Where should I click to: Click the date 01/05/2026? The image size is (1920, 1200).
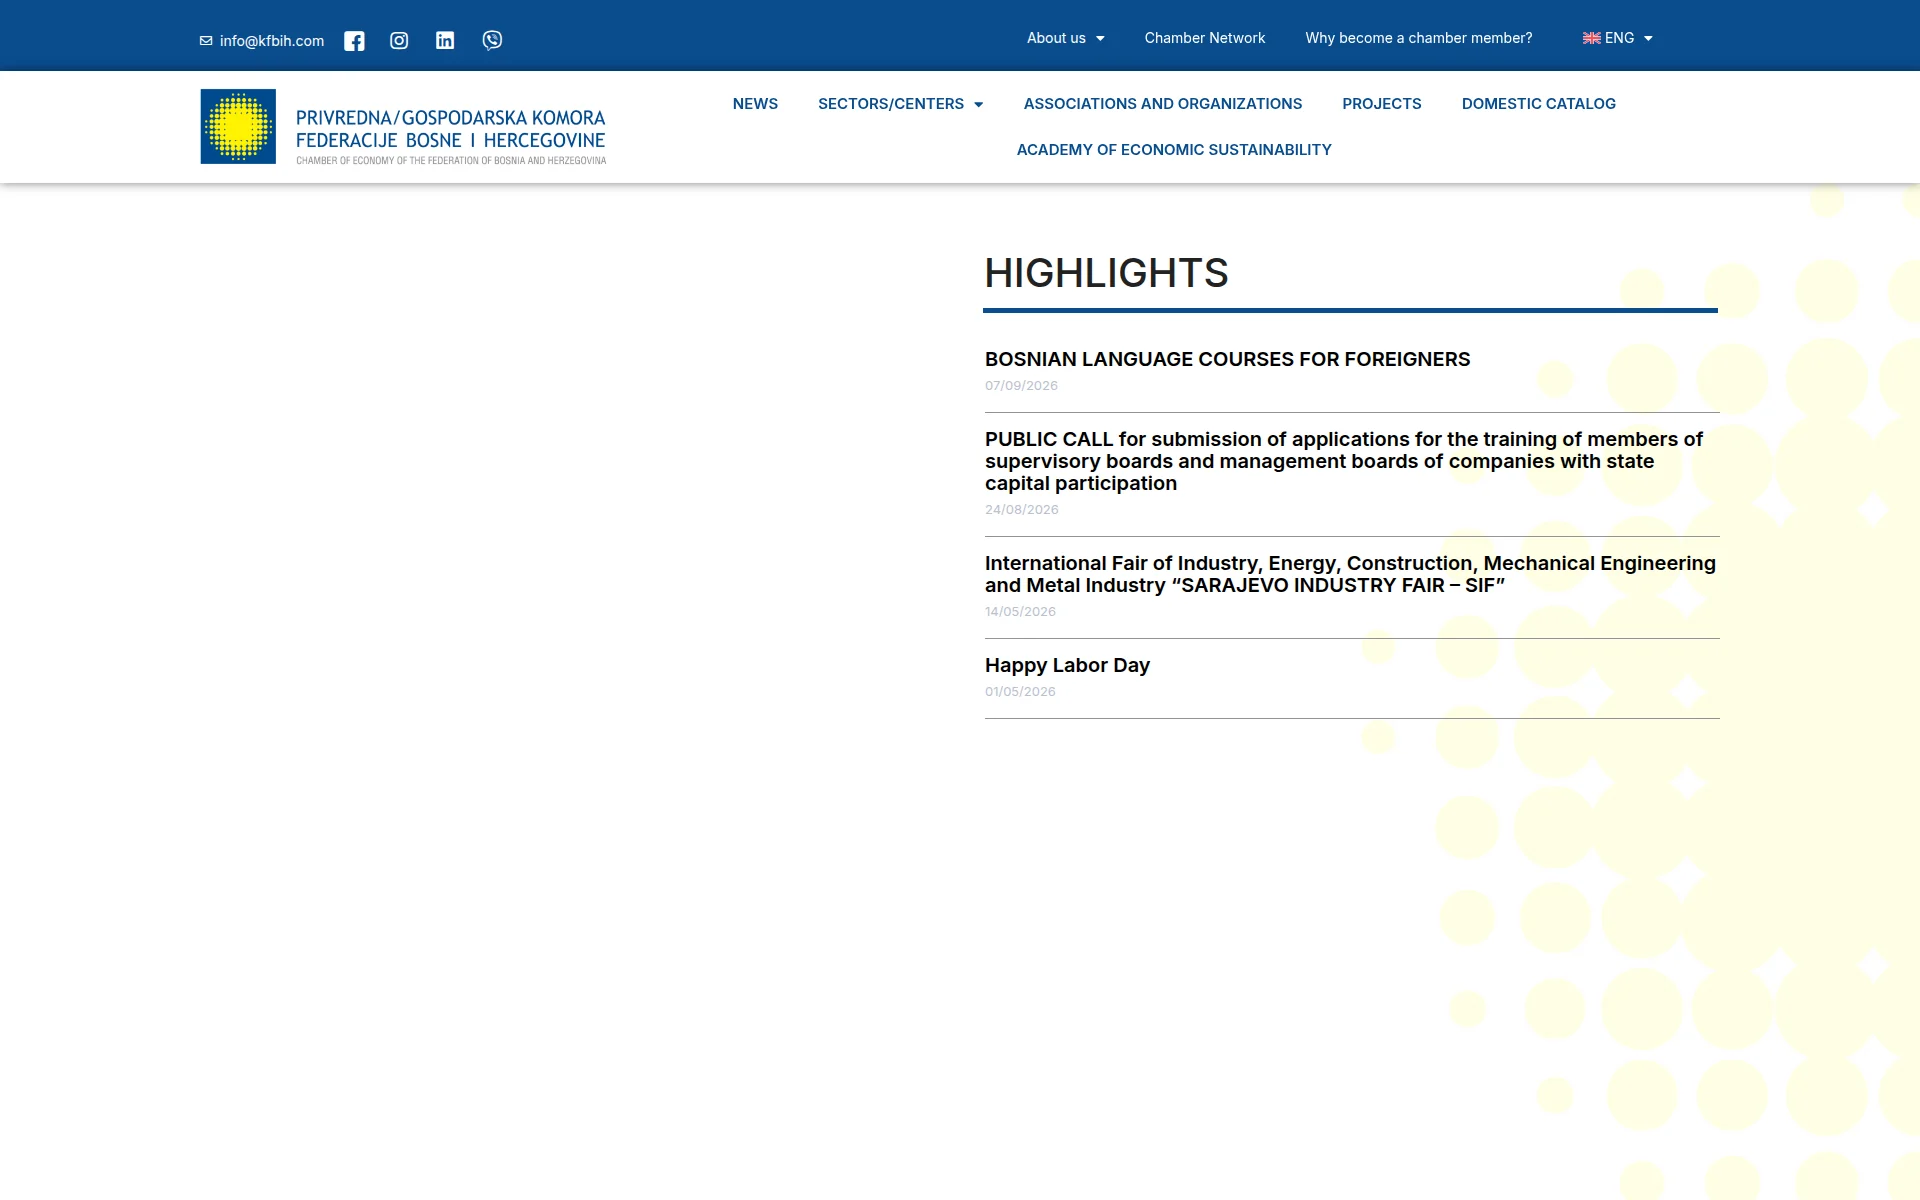1020,692
